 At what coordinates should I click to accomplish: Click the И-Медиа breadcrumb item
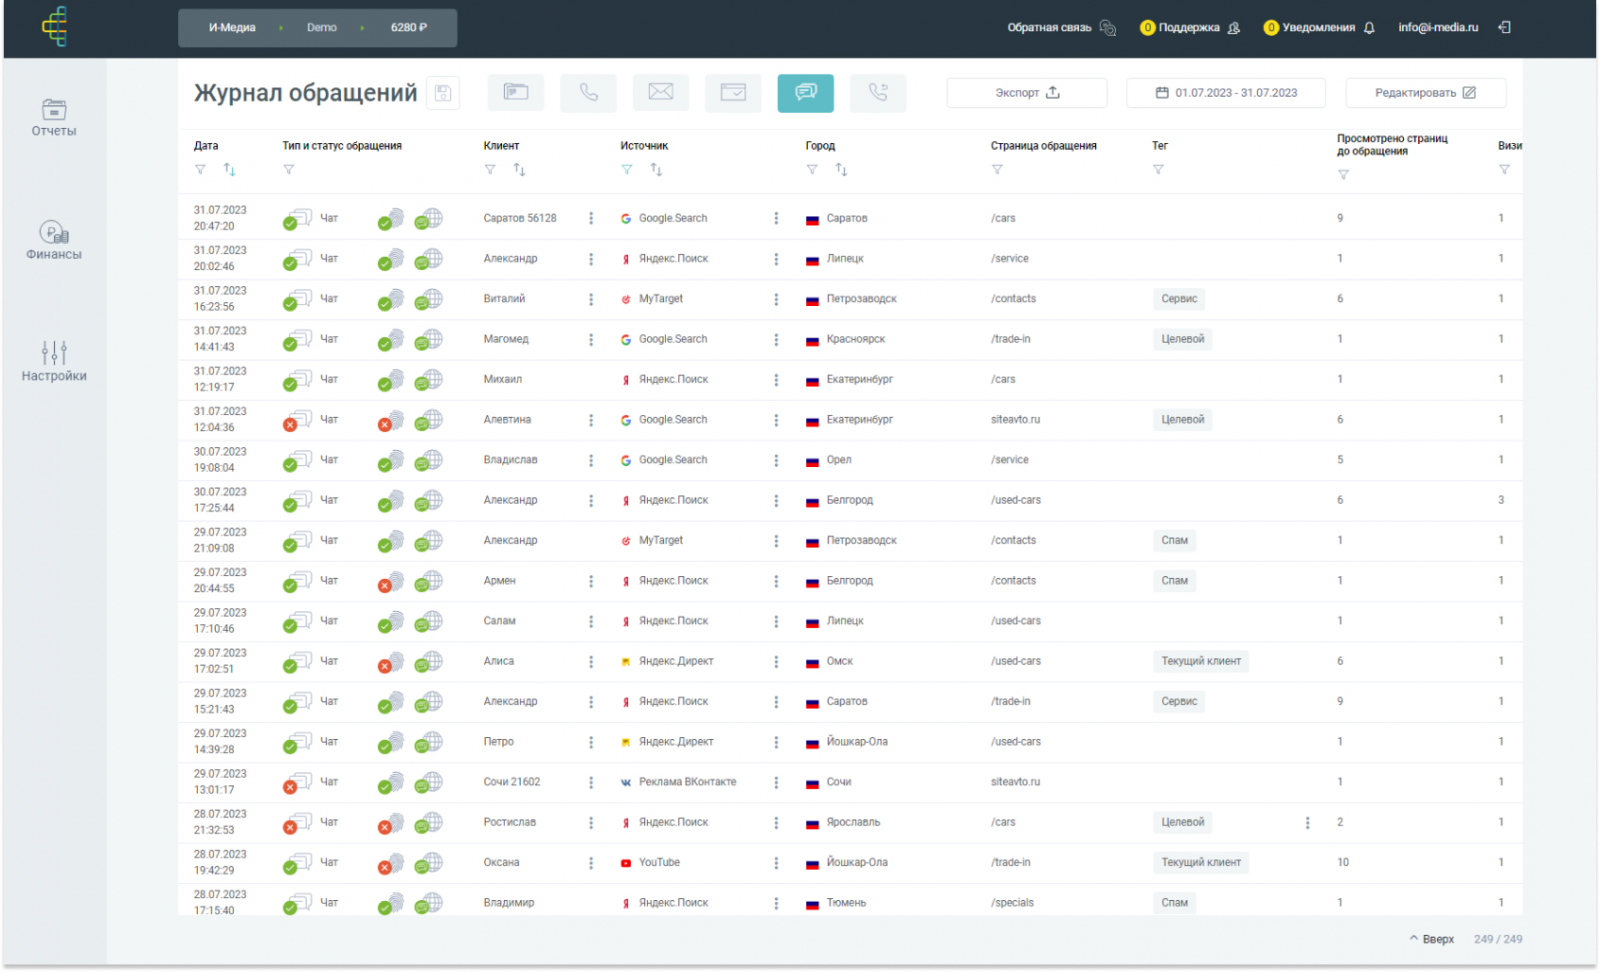232,28
